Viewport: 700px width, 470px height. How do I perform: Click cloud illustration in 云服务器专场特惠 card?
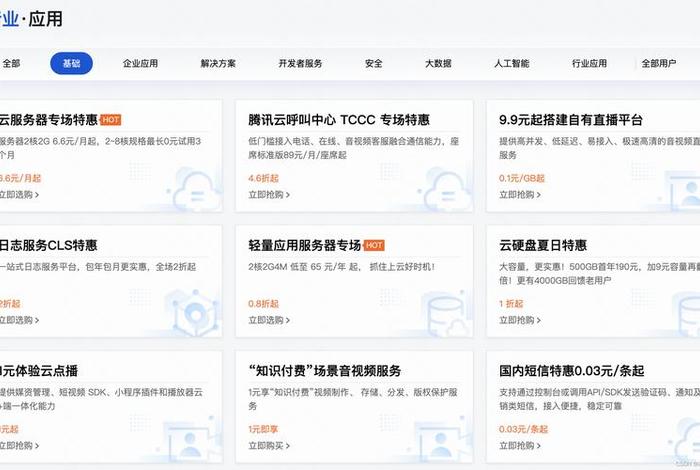(x=196, y=191)
